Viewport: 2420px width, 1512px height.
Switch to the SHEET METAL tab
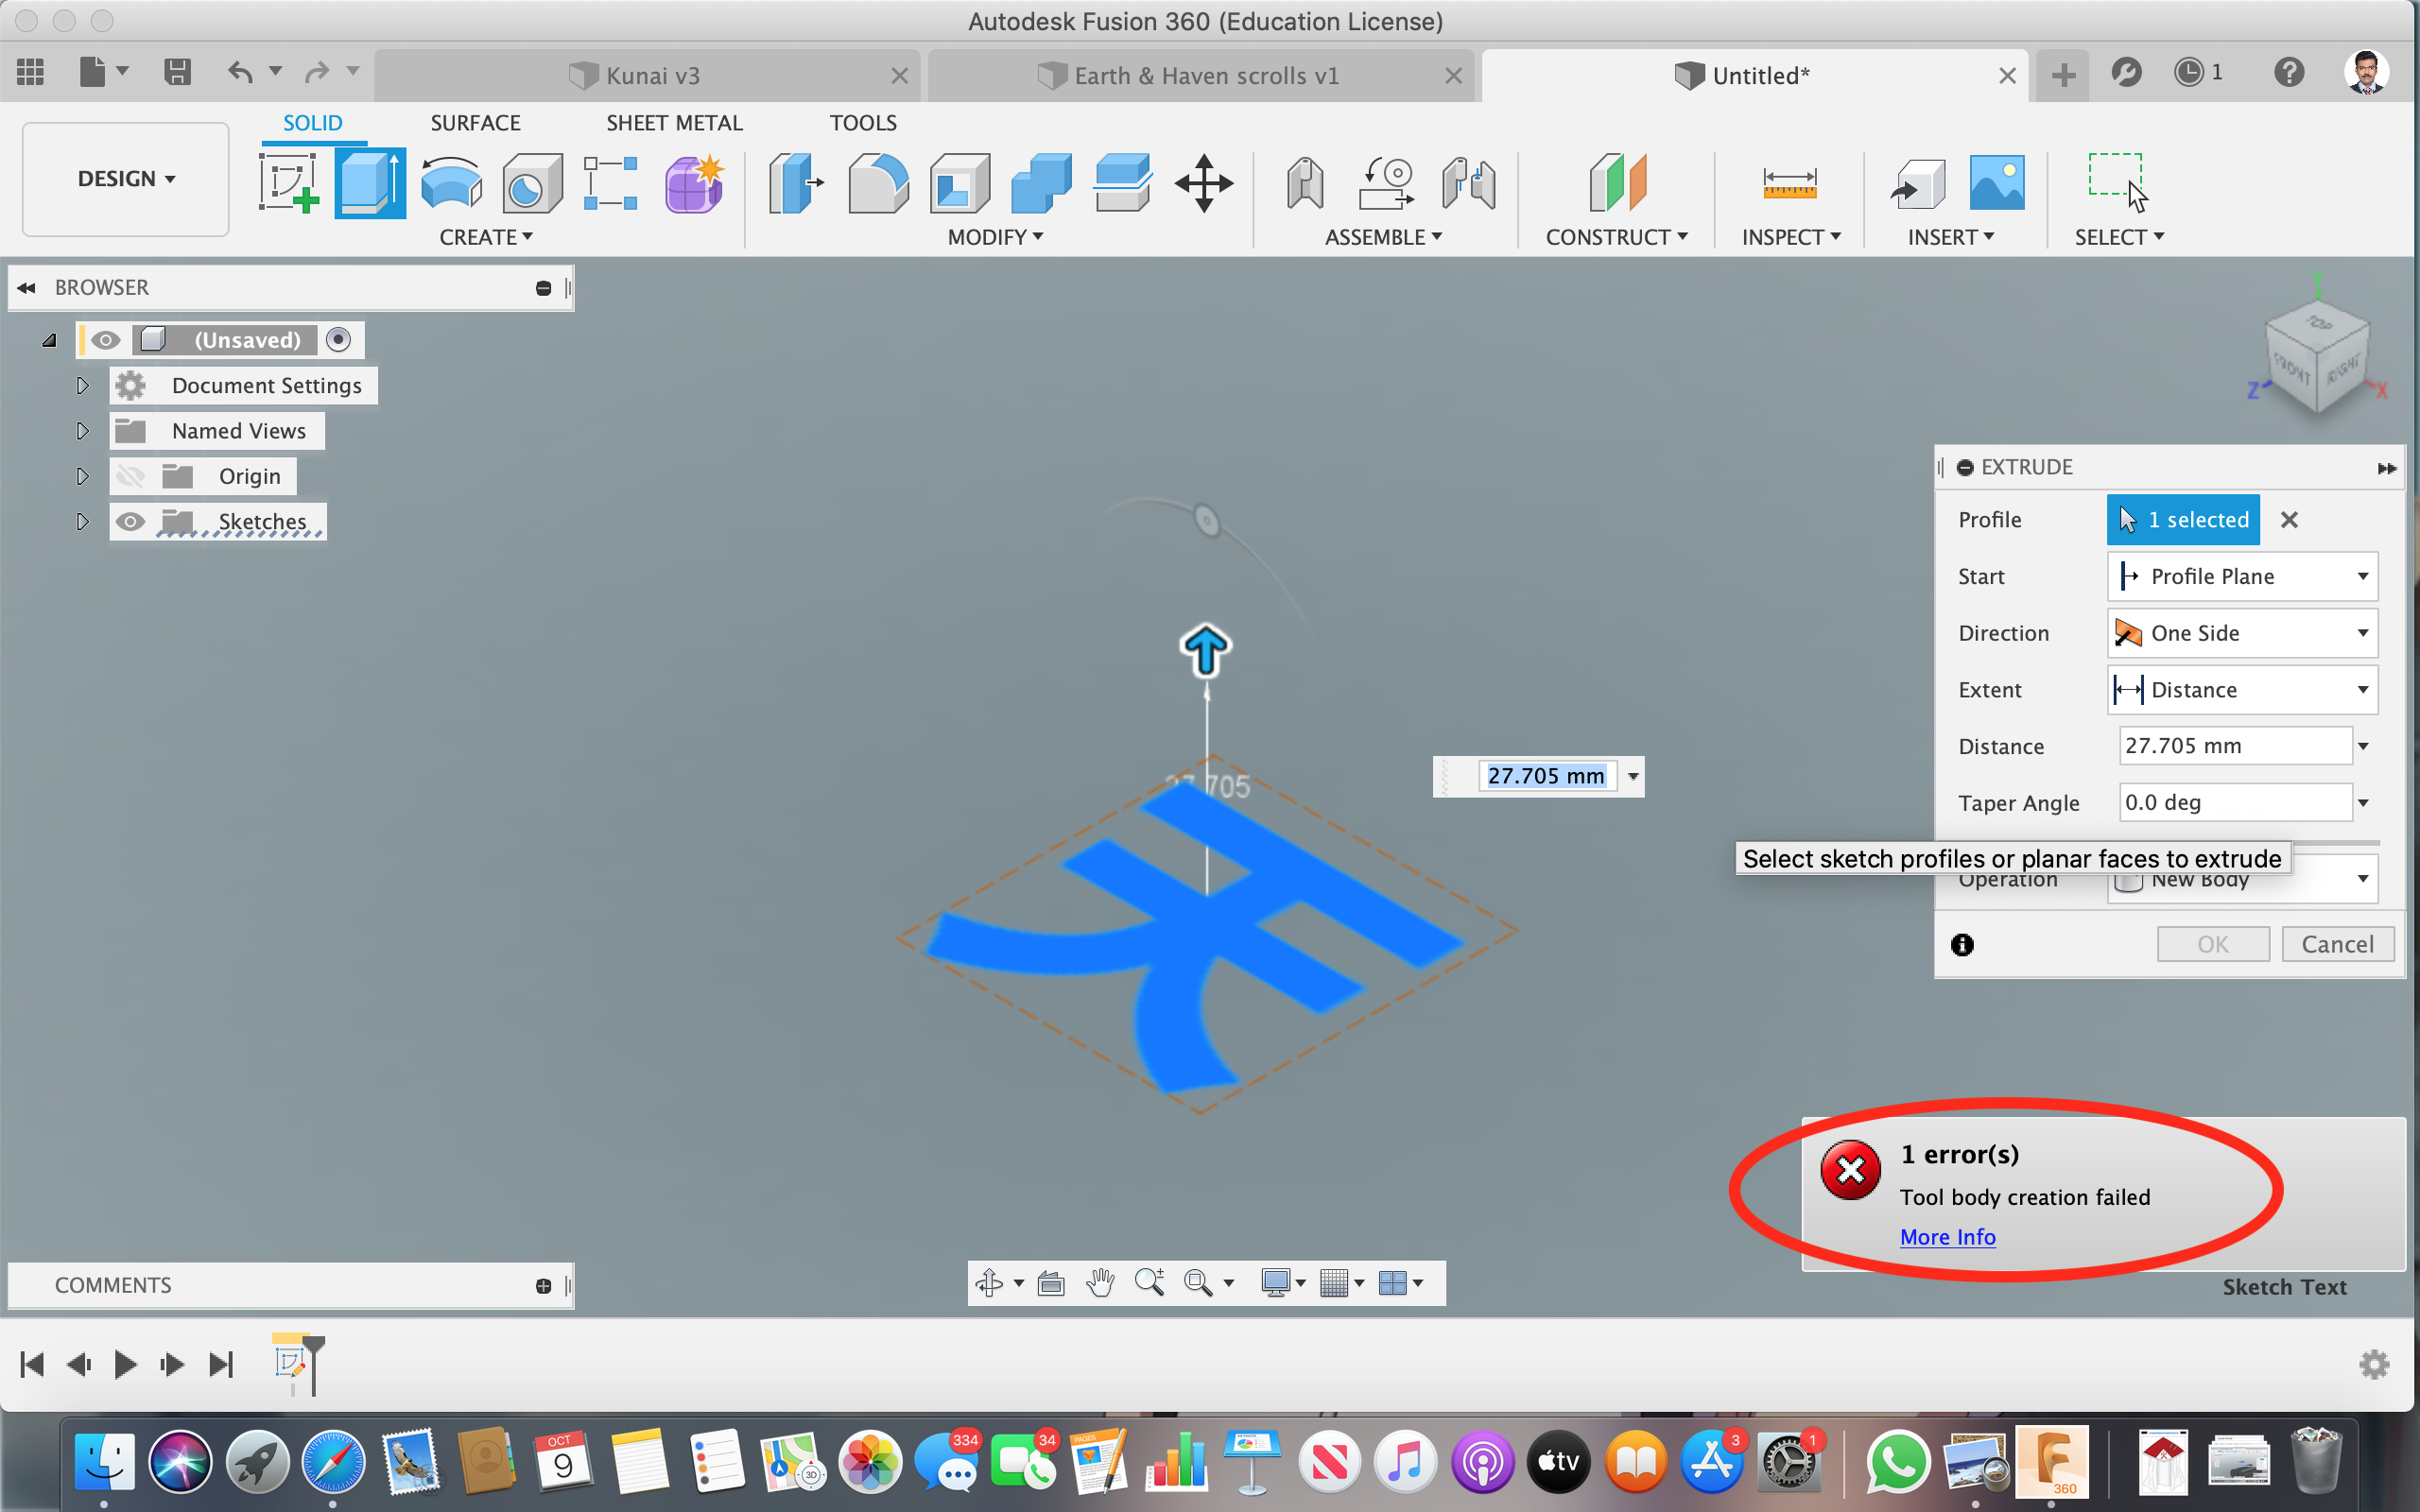point(674,122)
